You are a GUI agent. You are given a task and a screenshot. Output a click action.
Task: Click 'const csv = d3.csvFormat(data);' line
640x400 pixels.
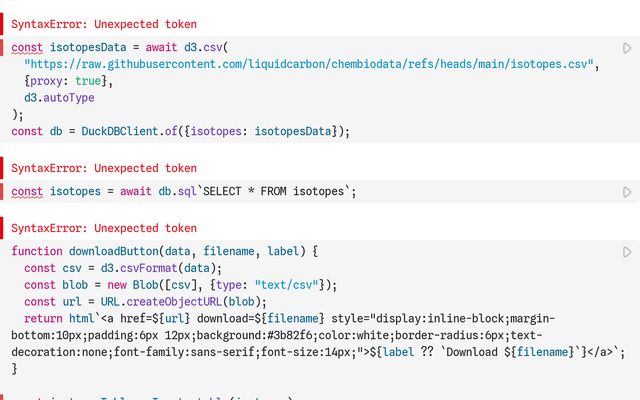pos(123,268)
